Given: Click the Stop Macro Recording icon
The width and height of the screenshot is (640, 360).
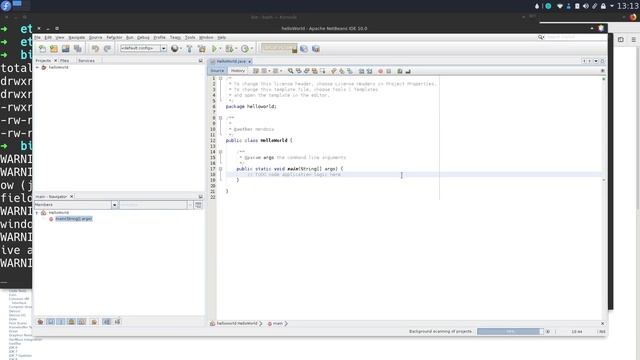Looking at the screenshot, I should point(389,71).
